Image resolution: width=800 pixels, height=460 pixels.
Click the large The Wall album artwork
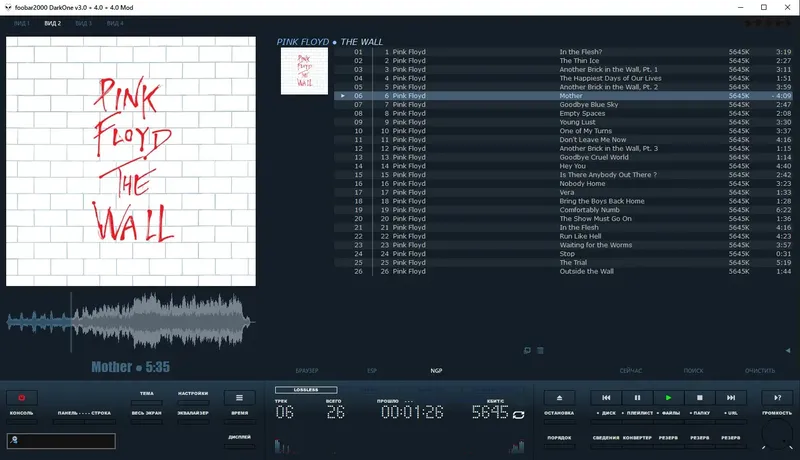coord(131,161)
